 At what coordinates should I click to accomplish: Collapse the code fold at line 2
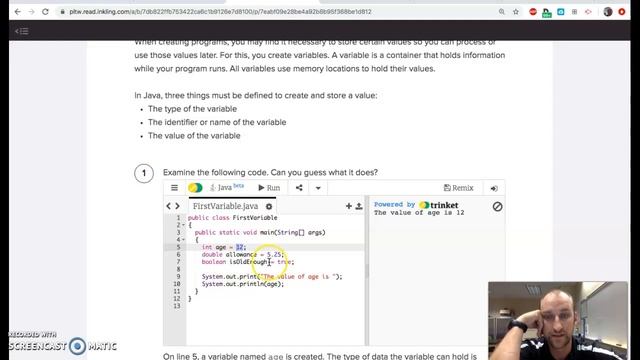[183, 225]
